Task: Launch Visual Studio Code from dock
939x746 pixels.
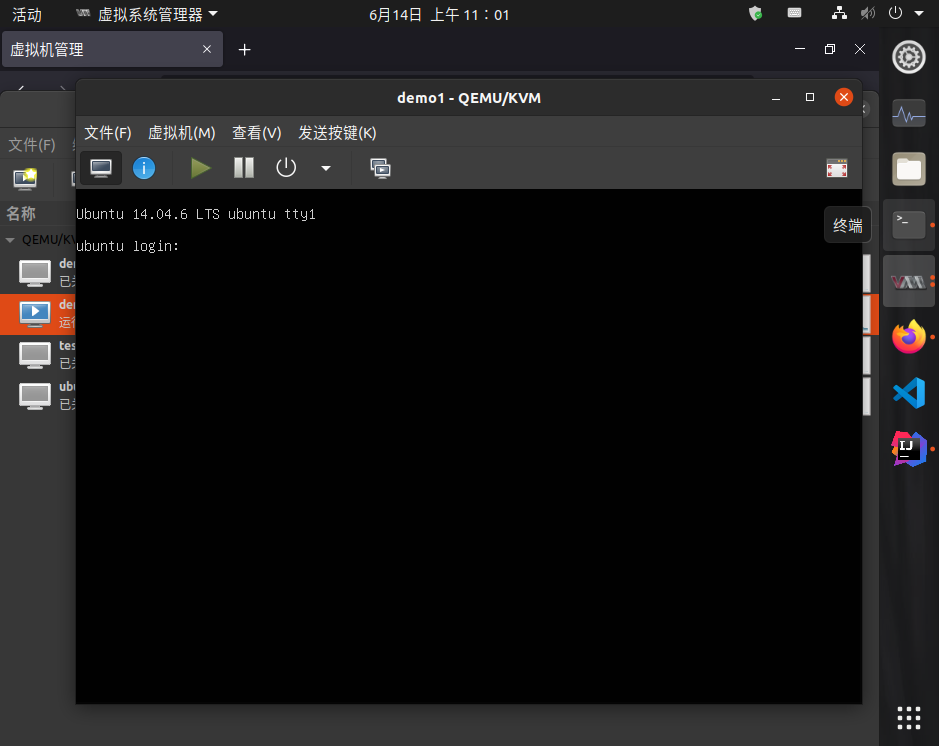Action: pos(908,393)
